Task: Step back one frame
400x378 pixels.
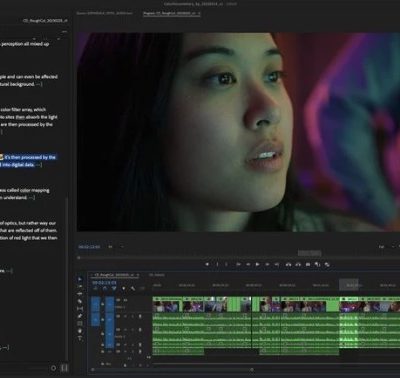Action: tap(248, 264)
